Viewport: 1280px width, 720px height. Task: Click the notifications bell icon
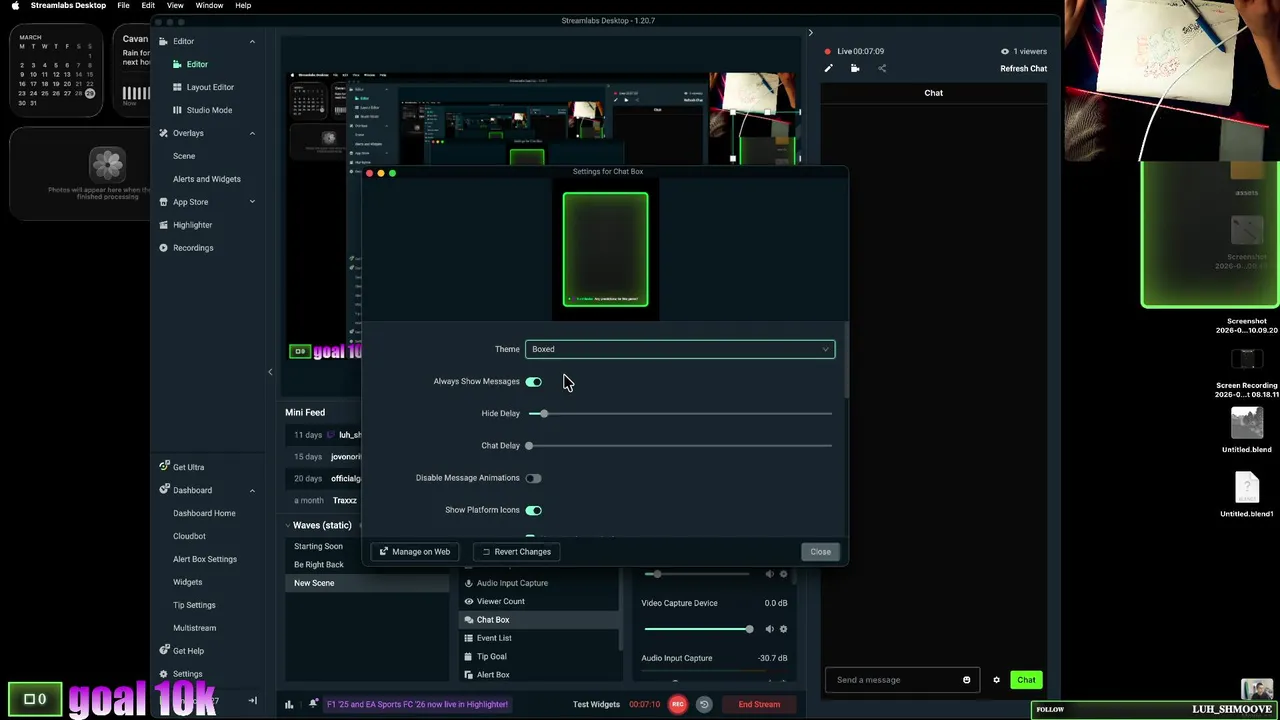(313, 704)
